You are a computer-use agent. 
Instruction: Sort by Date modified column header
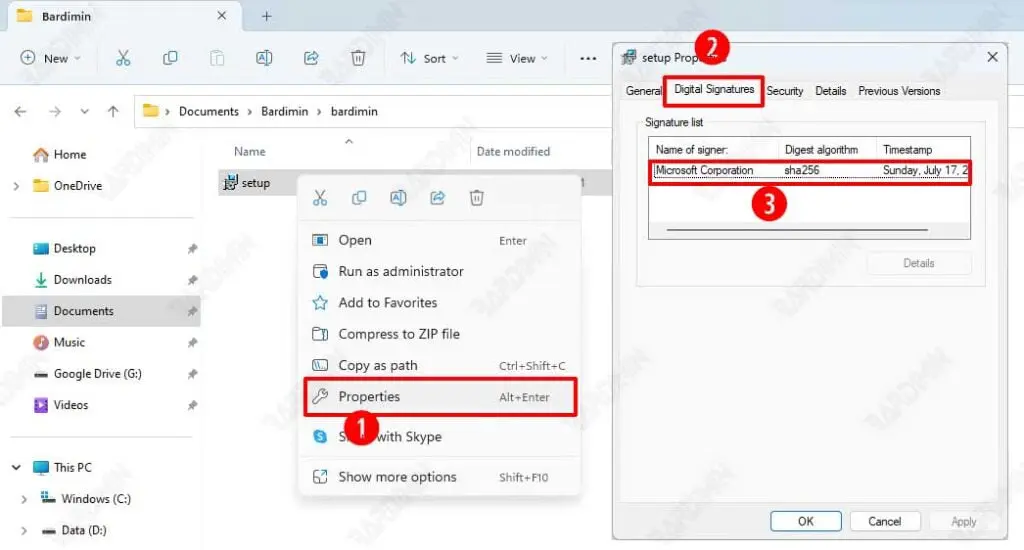coord(513,152)
